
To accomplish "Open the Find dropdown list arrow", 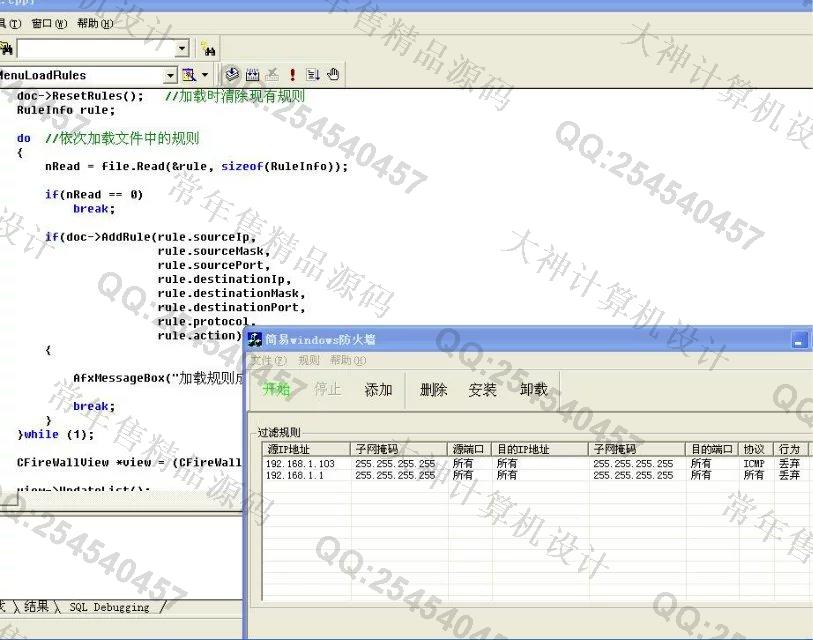I will [x=181, y=48].
